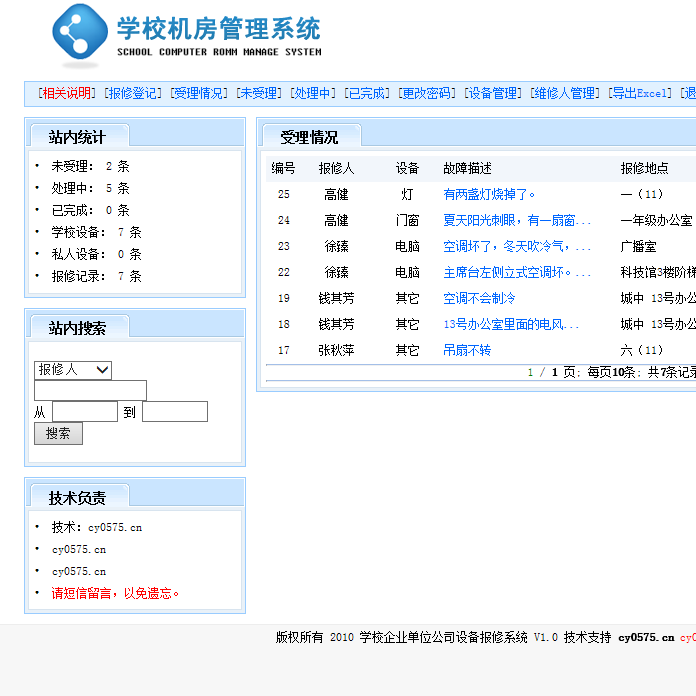Click the 报修记录: 7 条 statistic
This screenshot has width=696, height=696.
point(96,277)
